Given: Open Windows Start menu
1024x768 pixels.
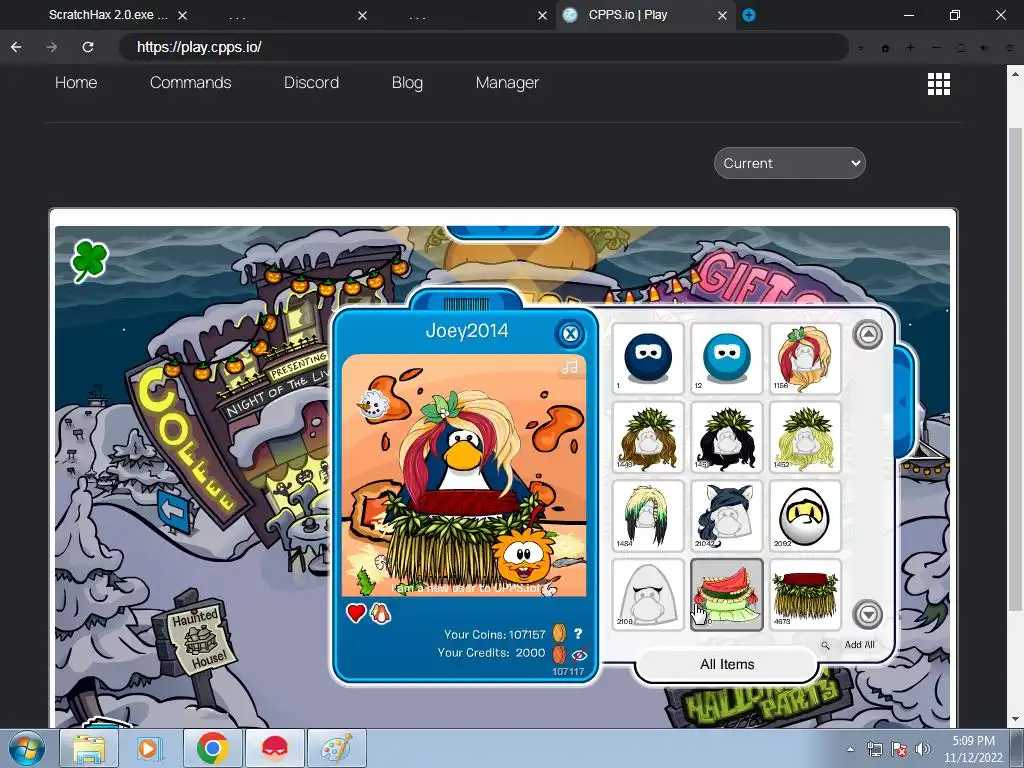Looking at the screenshot, I should 26,748.
